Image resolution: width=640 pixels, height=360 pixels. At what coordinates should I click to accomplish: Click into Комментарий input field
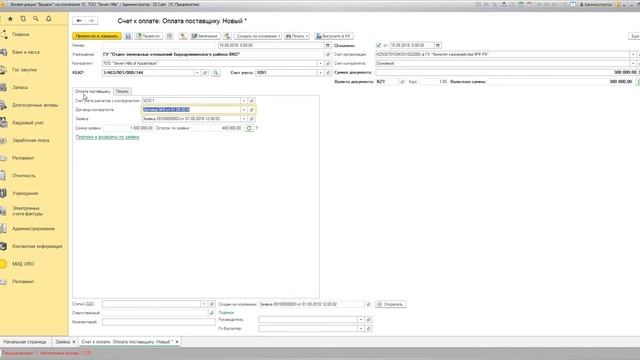159,322
